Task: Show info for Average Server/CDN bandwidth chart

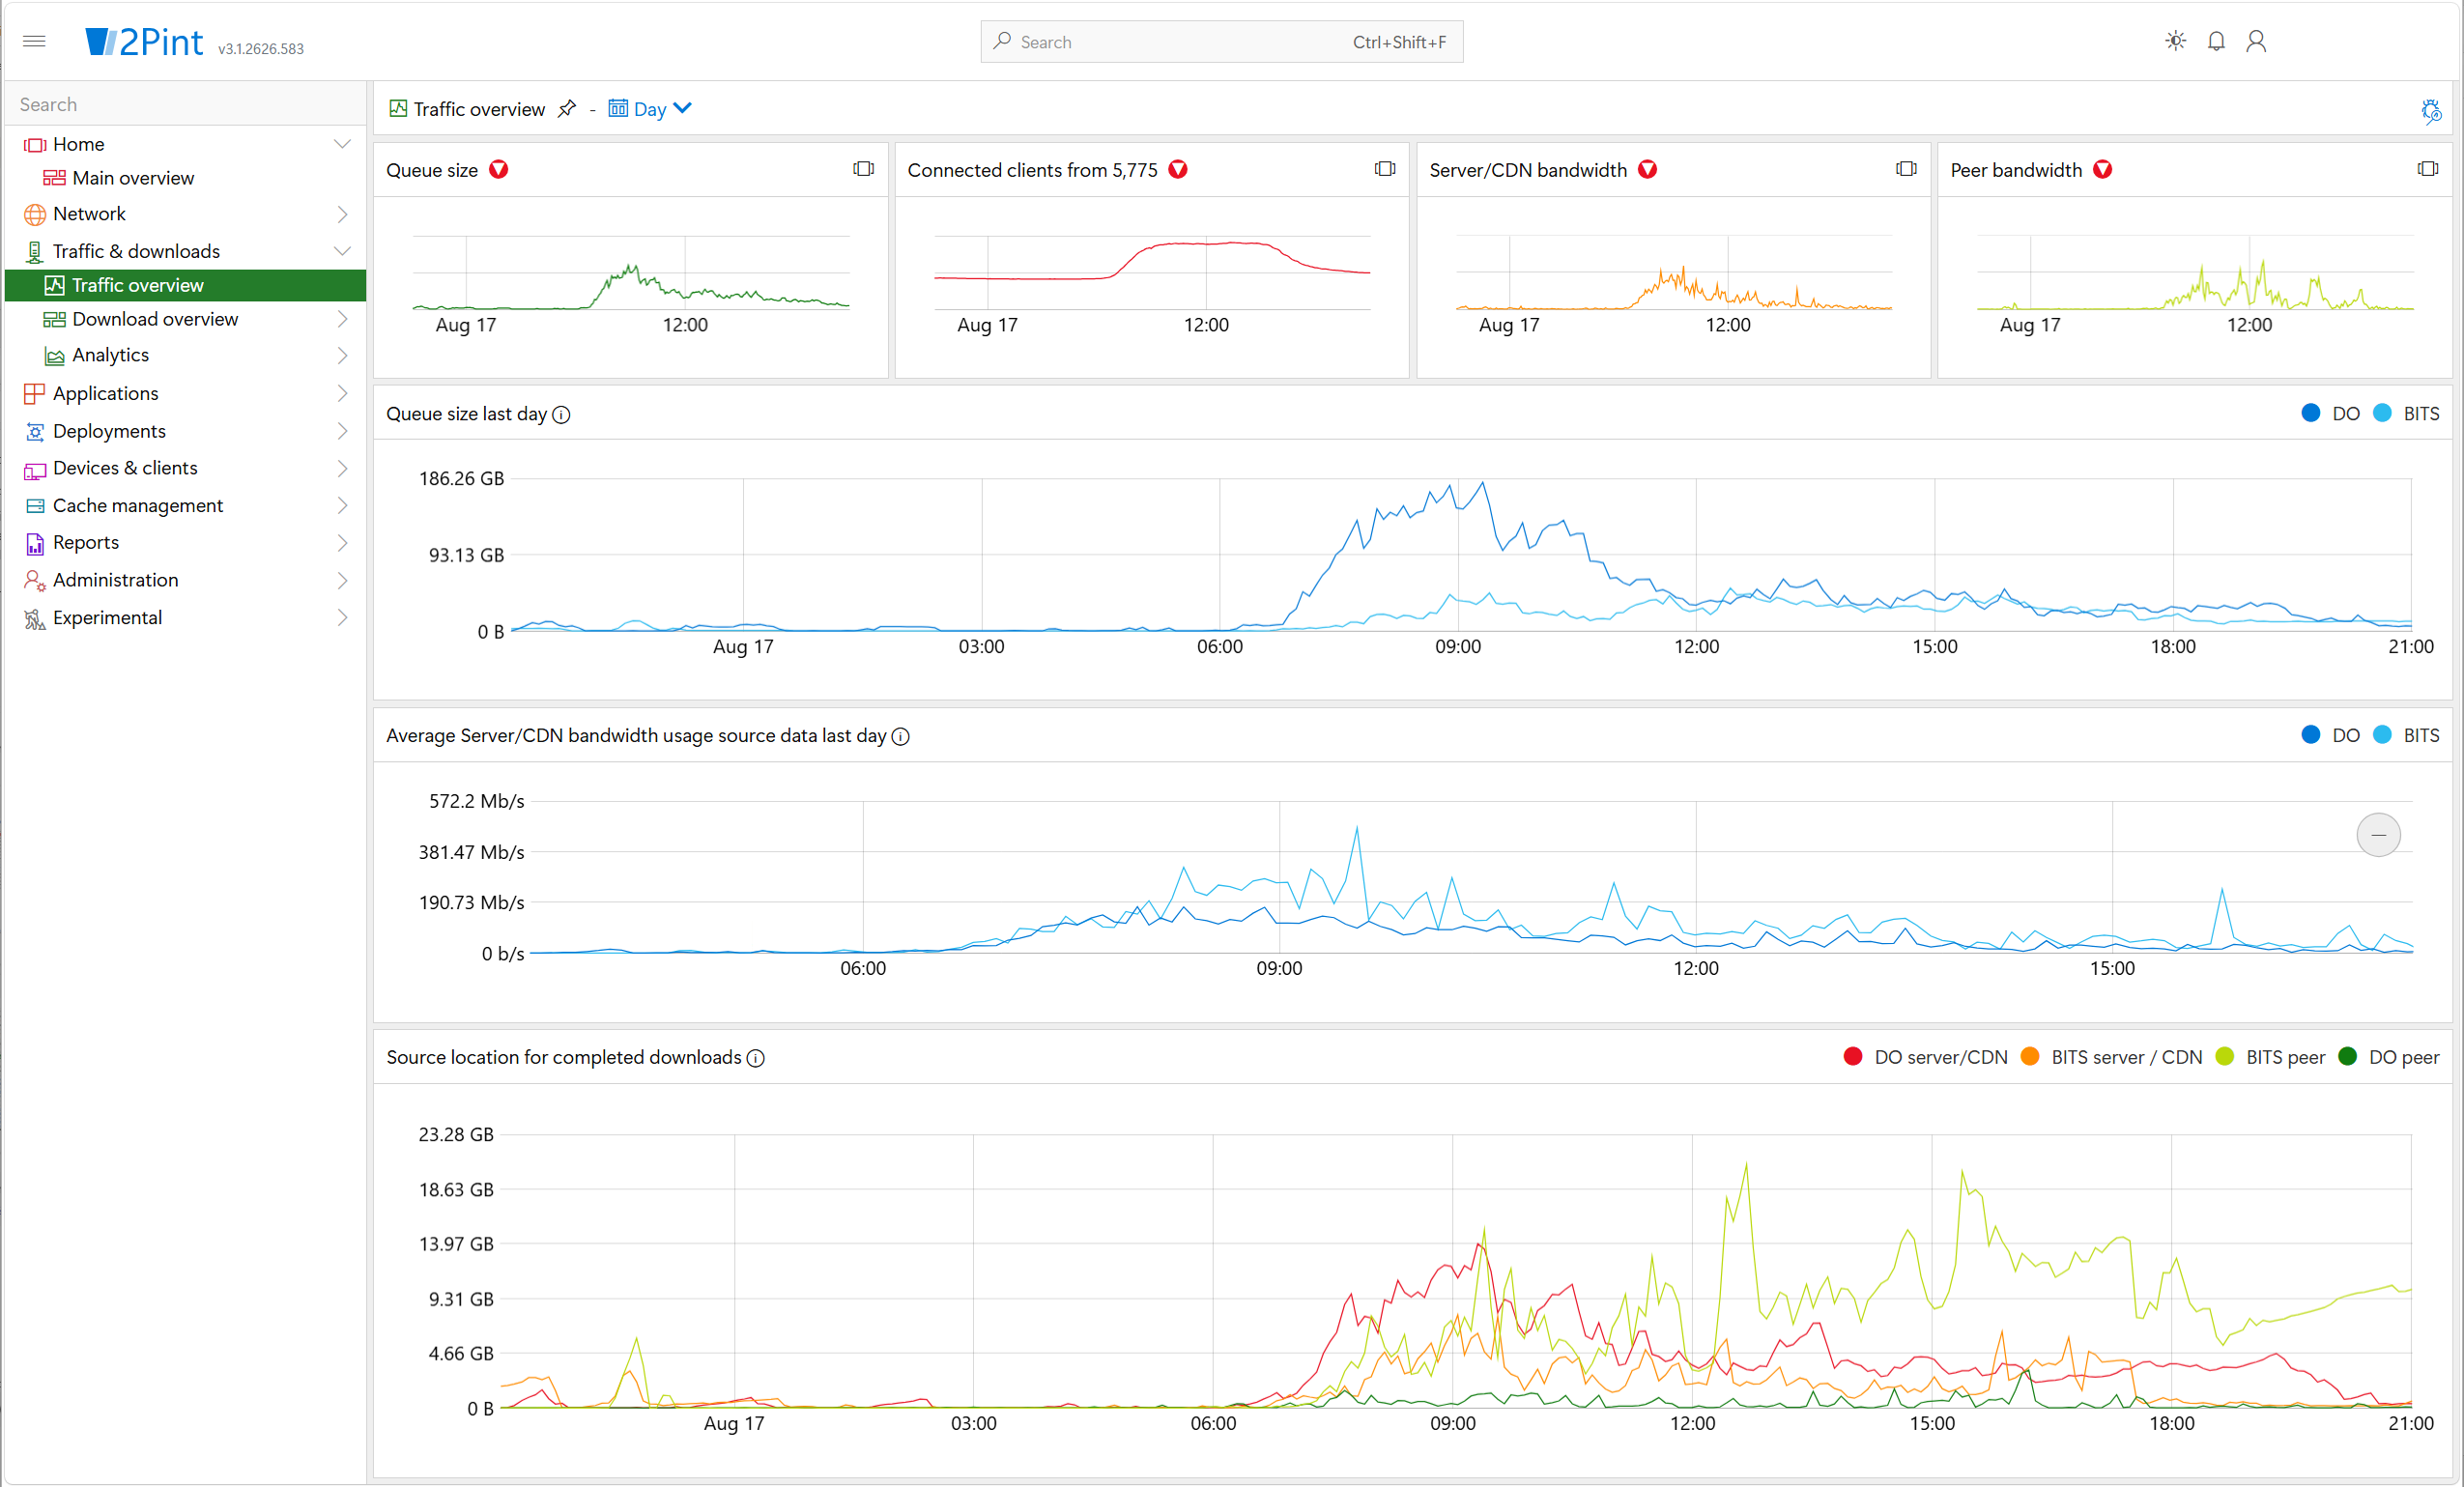Action: click(x=900, y=736)
